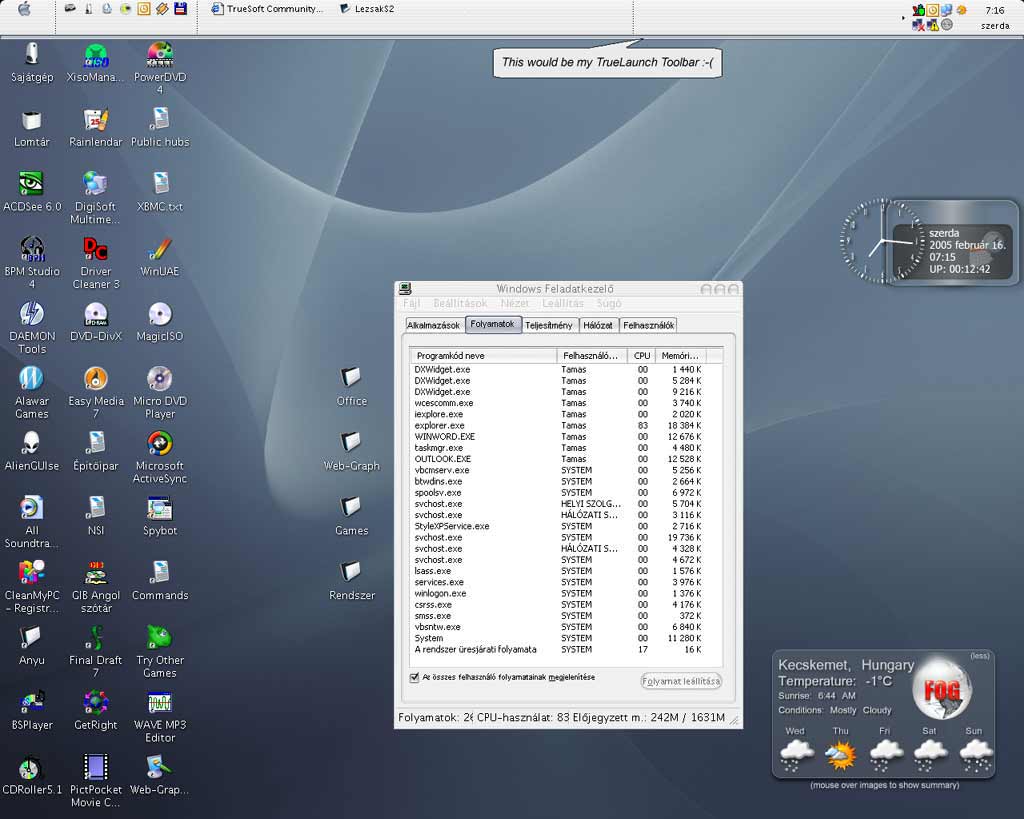Switch to TrueSoft Community taskbar window
Image resolution: width=1024 pixels, height=819 pixels.
(267, 9)
